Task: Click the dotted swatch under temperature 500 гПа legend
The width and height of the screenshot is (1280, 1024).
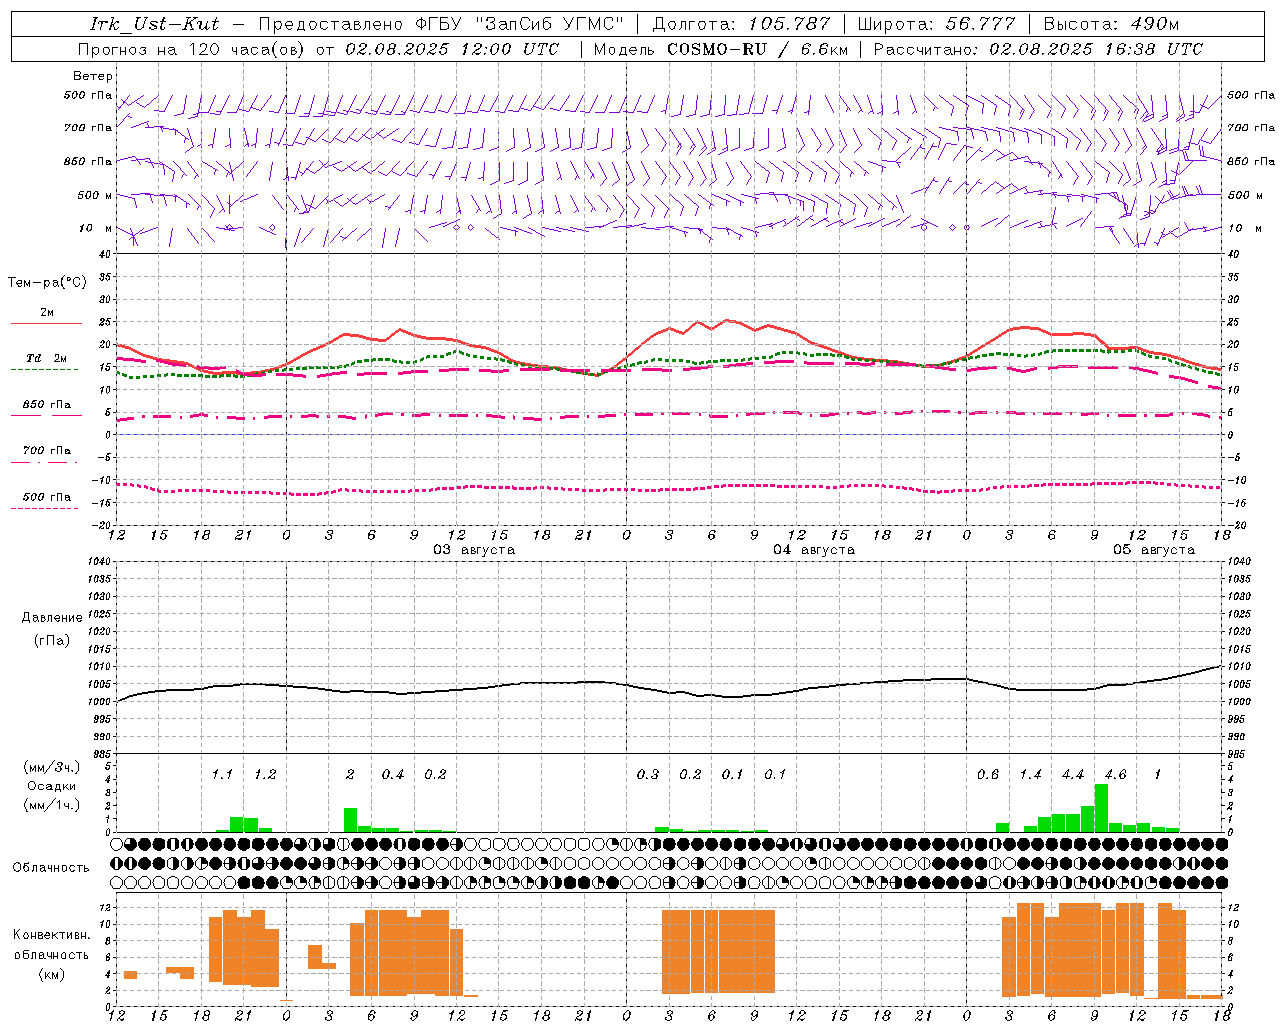Action: 44,508
